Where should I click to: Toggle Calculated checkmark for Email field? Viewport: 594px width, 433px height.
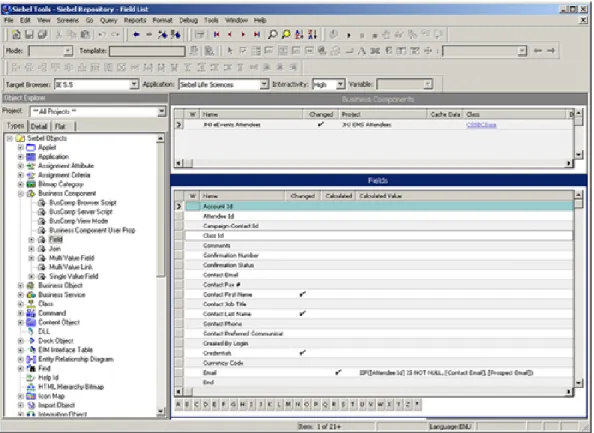[x=338, y=372]
